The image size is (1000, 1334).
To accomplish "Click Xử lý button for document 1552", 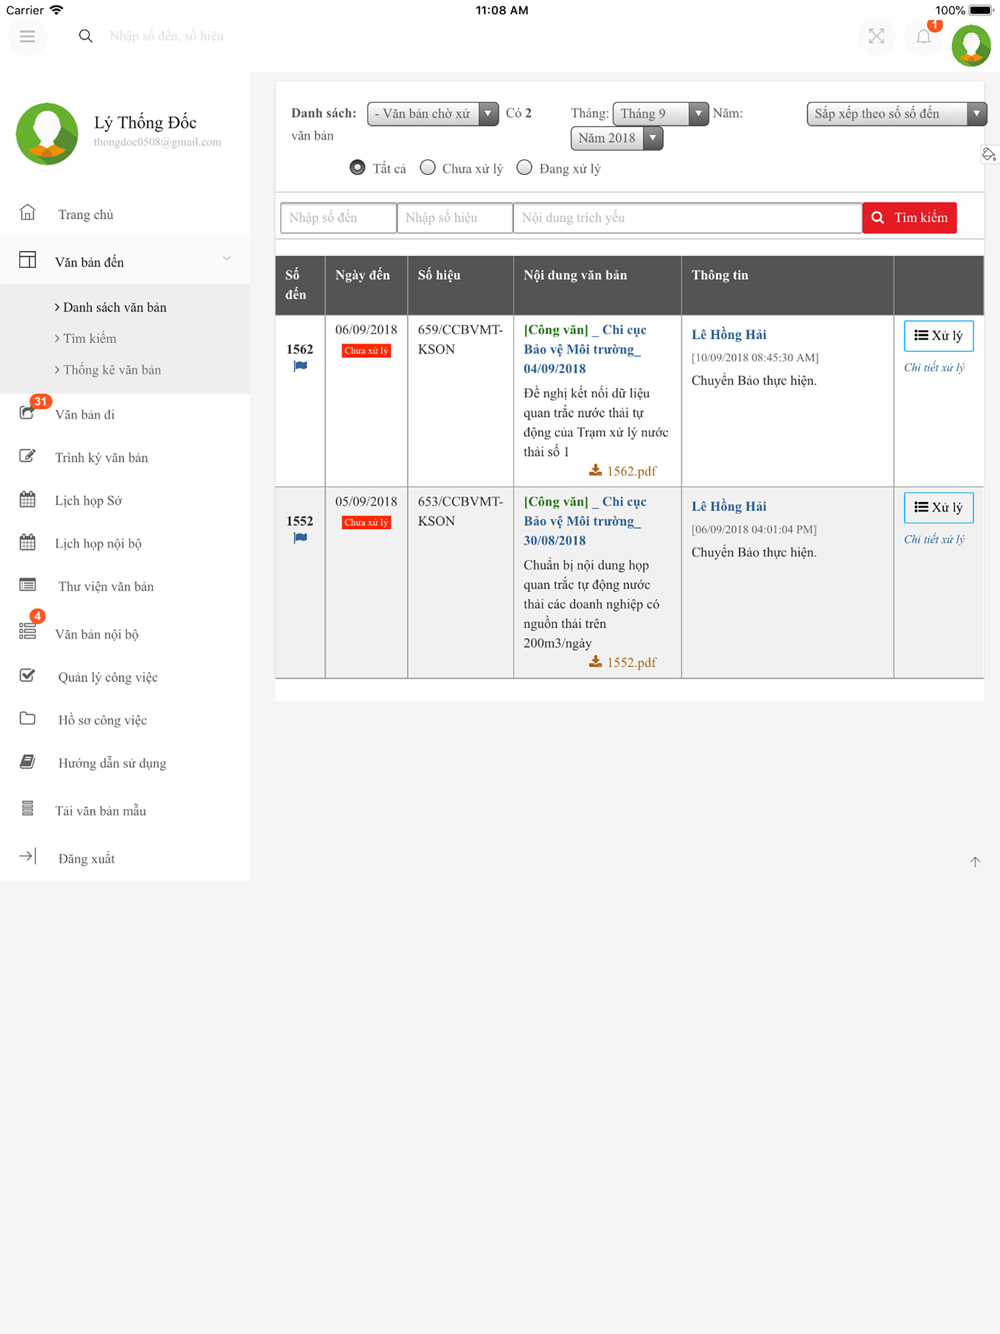I will (938, 508).
